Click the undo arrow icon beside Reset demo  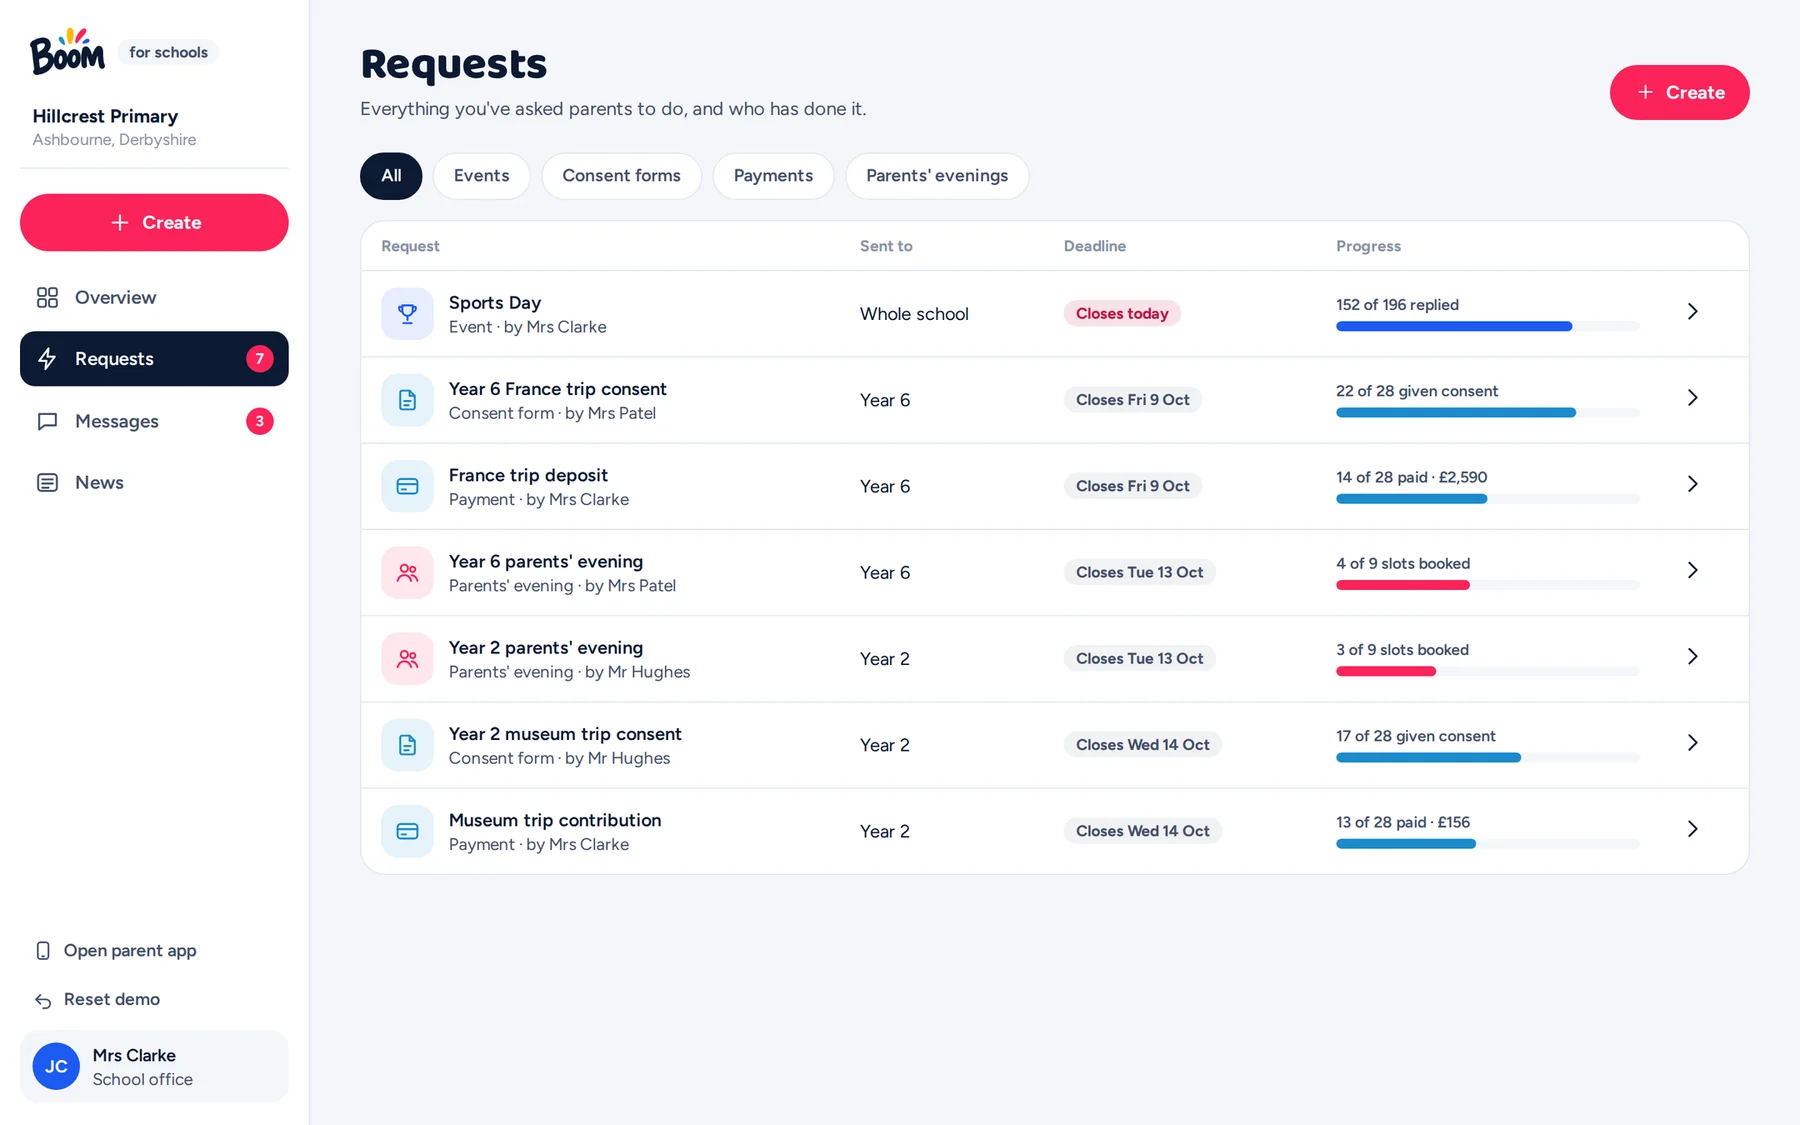pos(43,1000)
